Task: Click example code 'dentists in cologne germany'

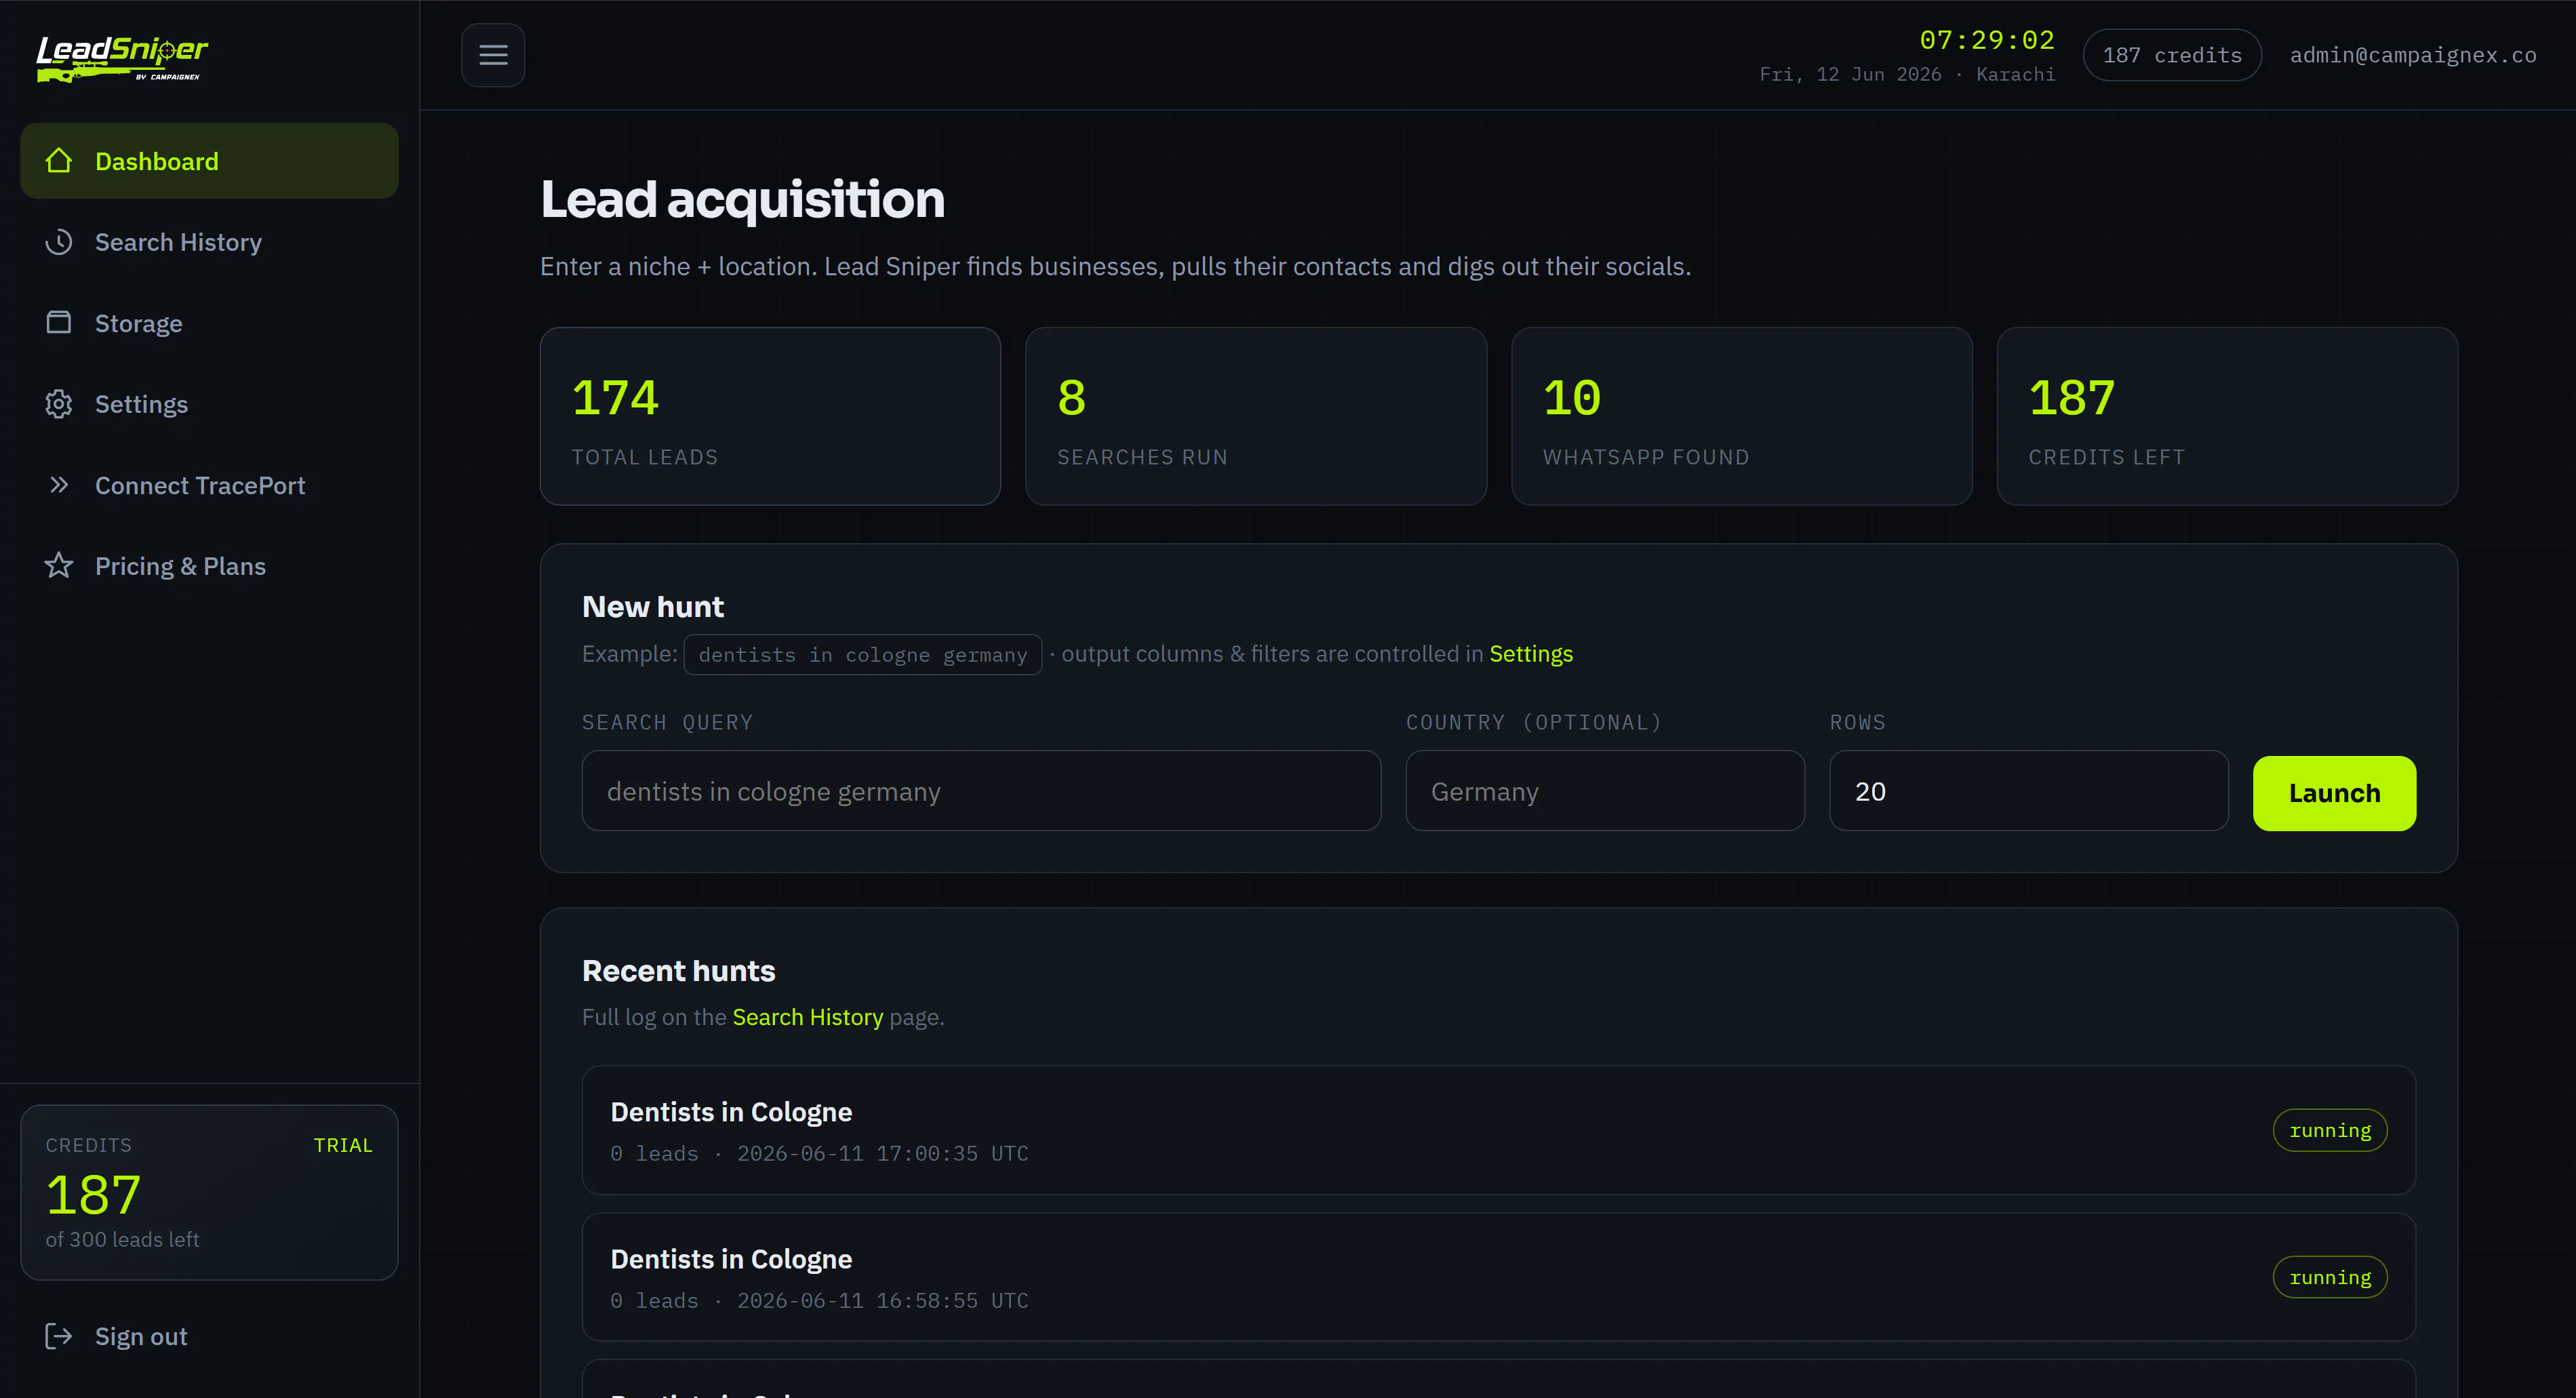Action: [863, 655]
